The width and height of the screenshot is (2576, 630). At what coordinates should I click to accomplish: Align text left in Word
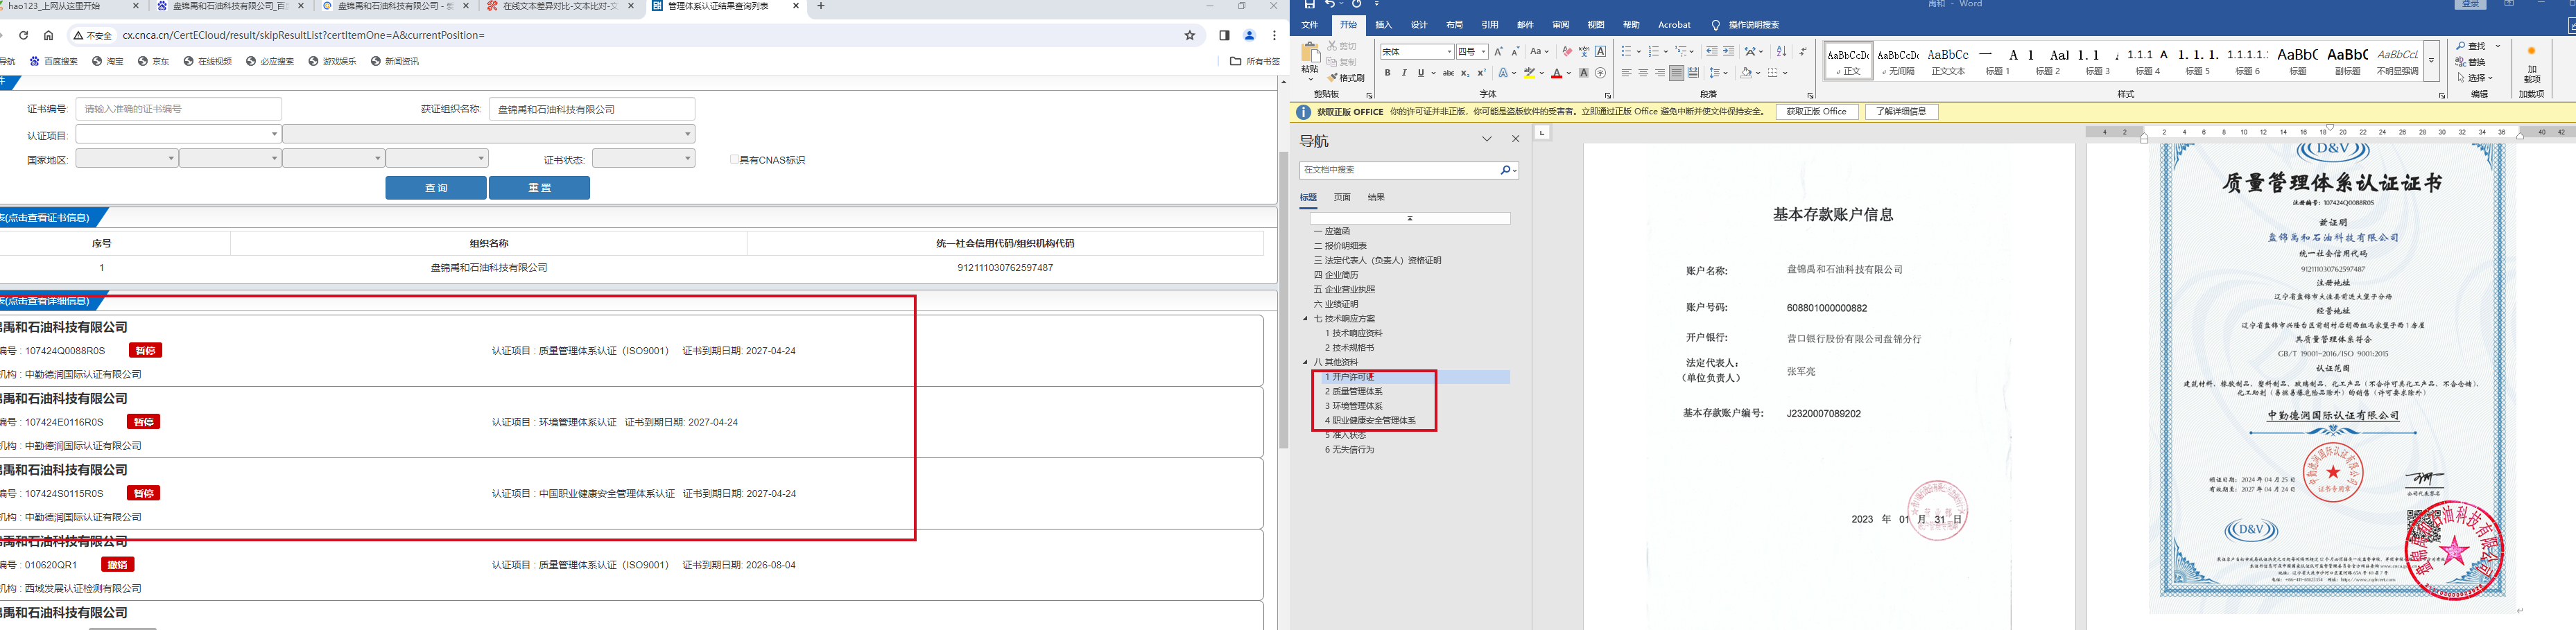pyautogui.click(x=1627, y=73)
